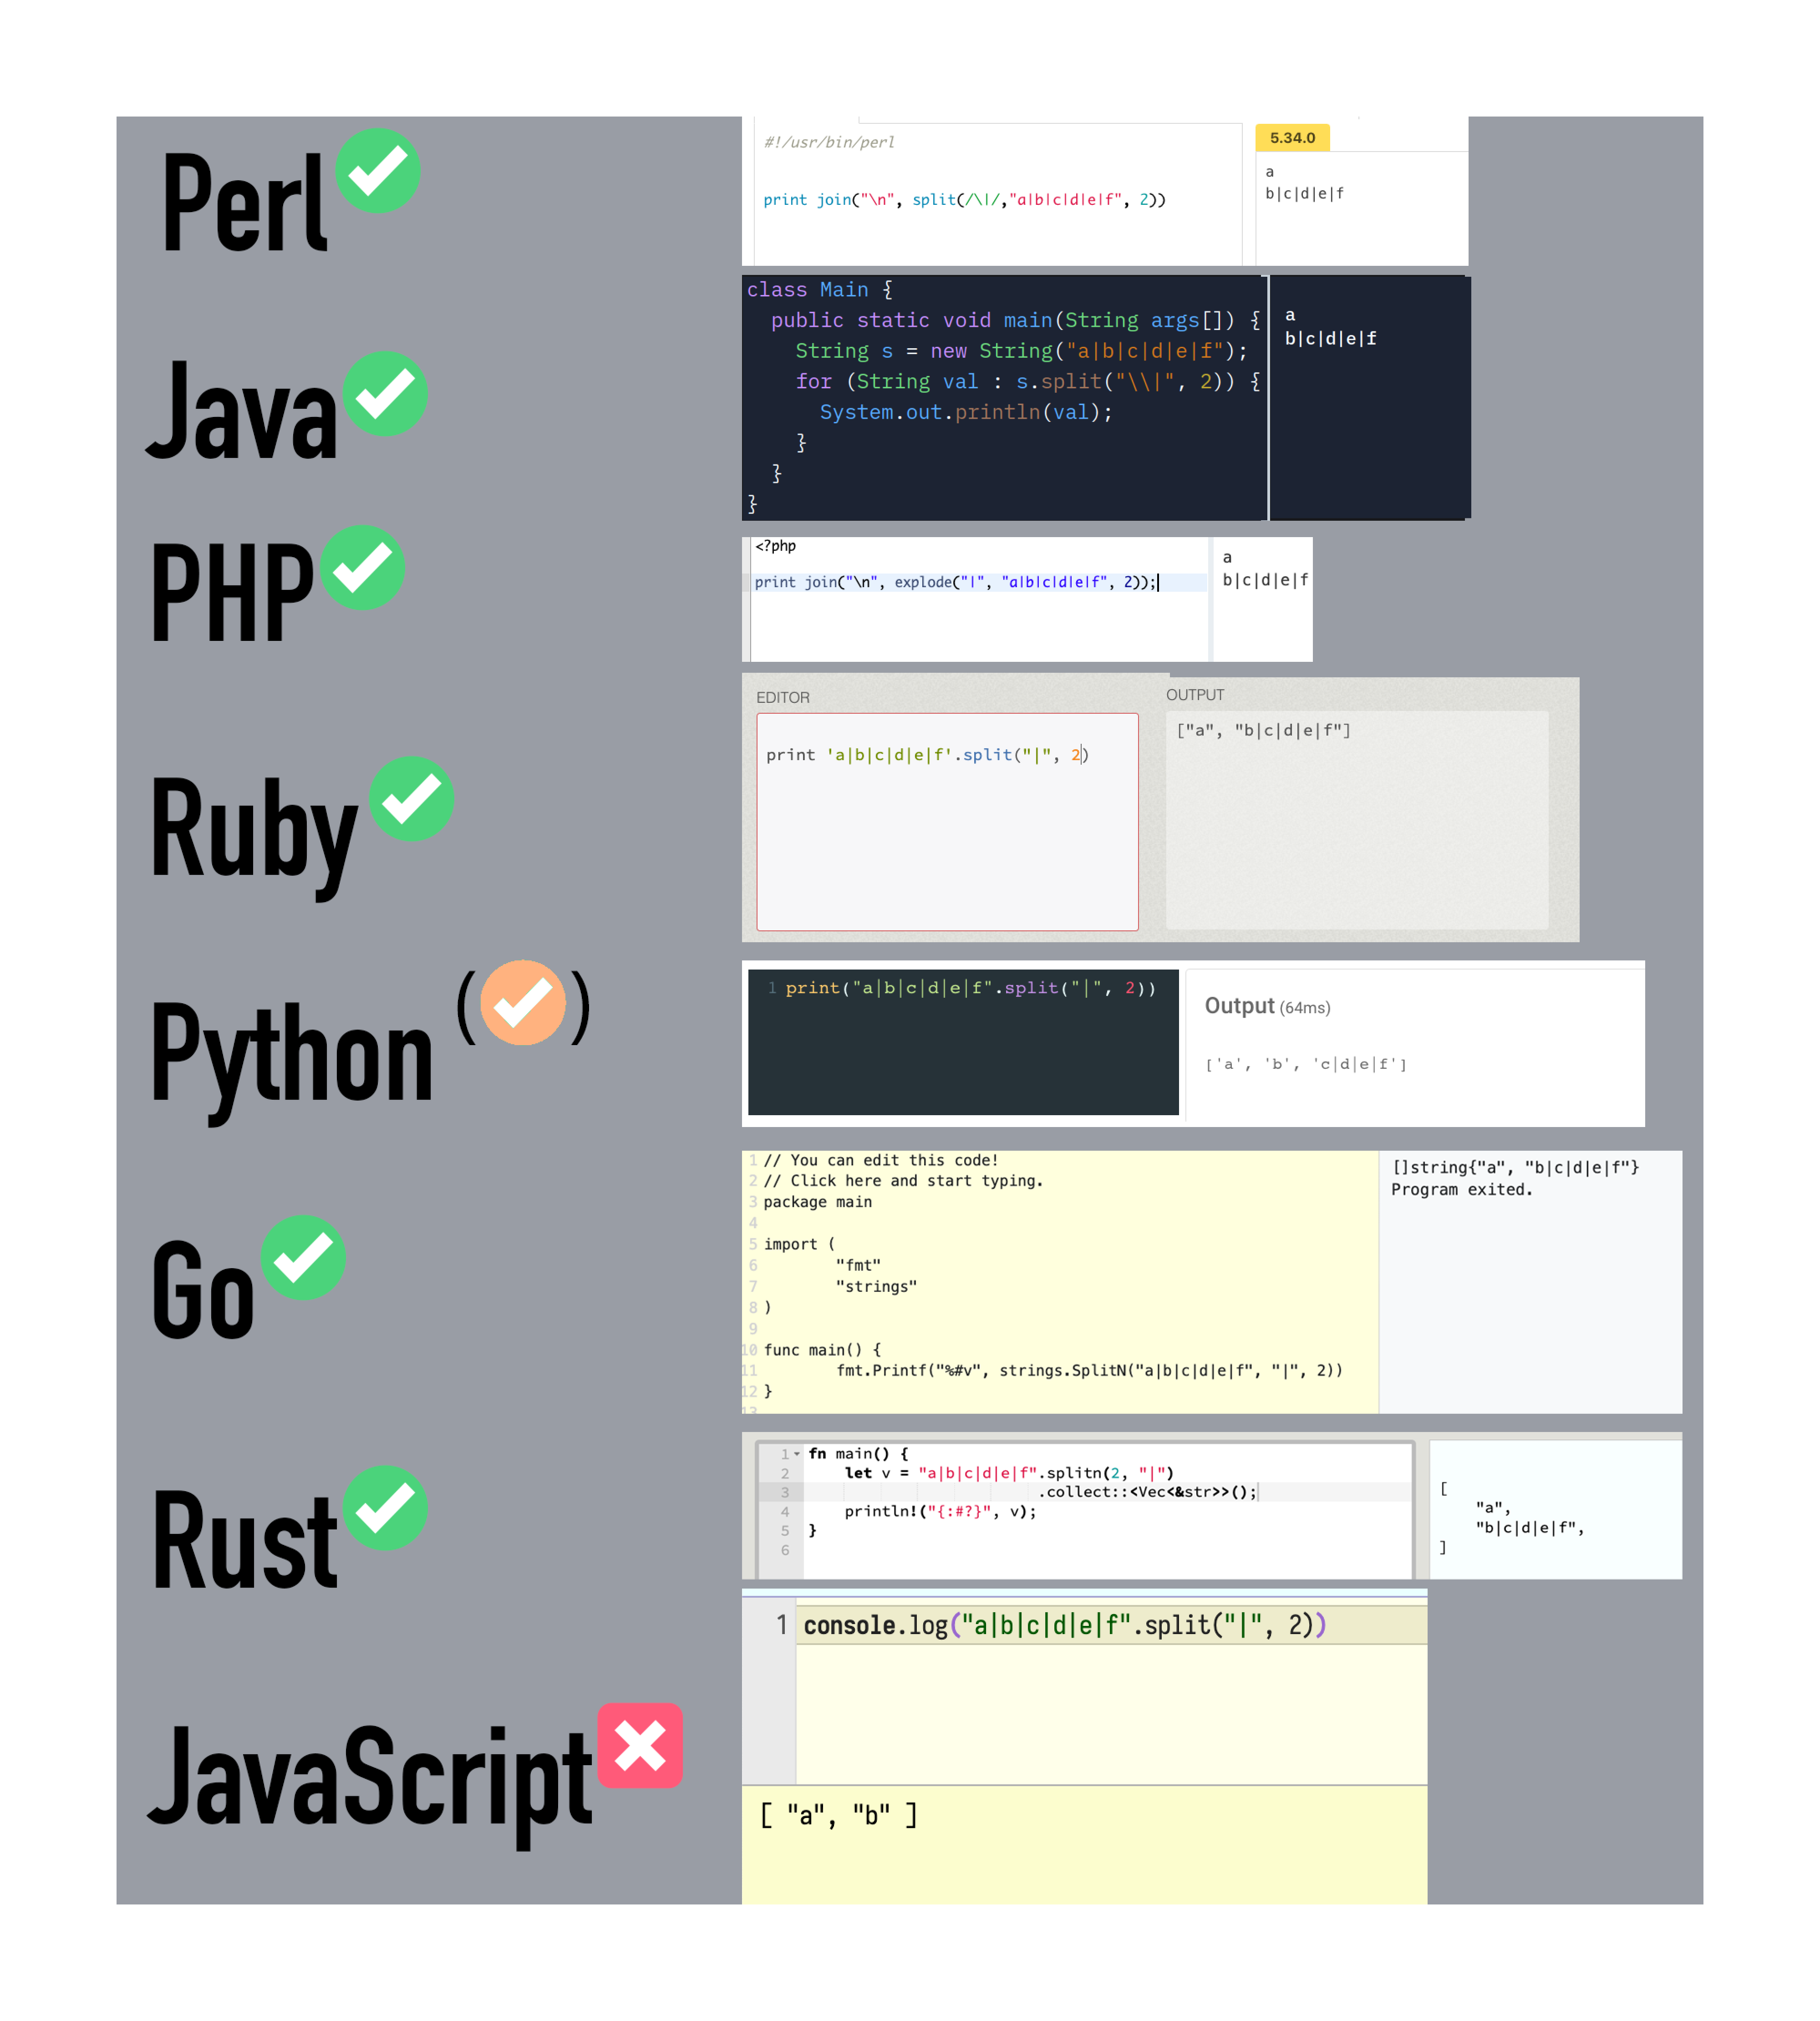This screenshot has height=2021, width=1820.
Task: Click the green checkmark beside Go
Action: [303, 1257]
